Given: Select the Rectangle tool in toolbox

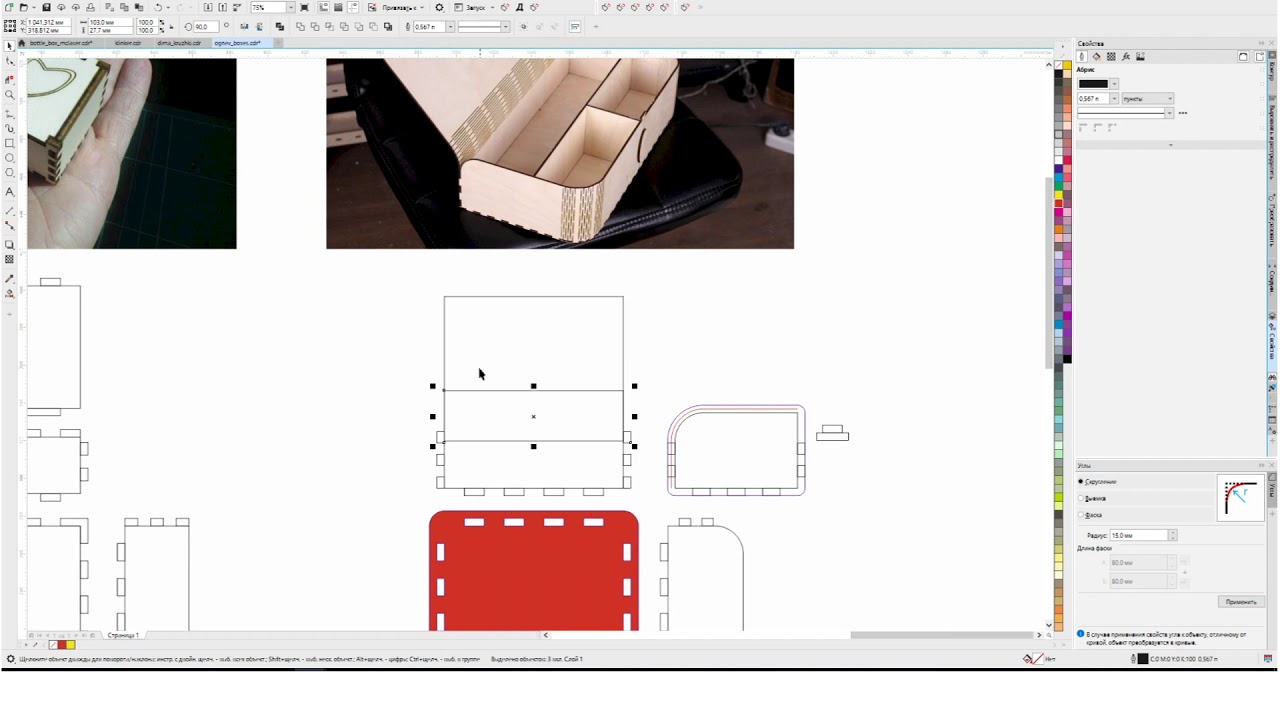Looking at the screenshot, I should (10, 143).
